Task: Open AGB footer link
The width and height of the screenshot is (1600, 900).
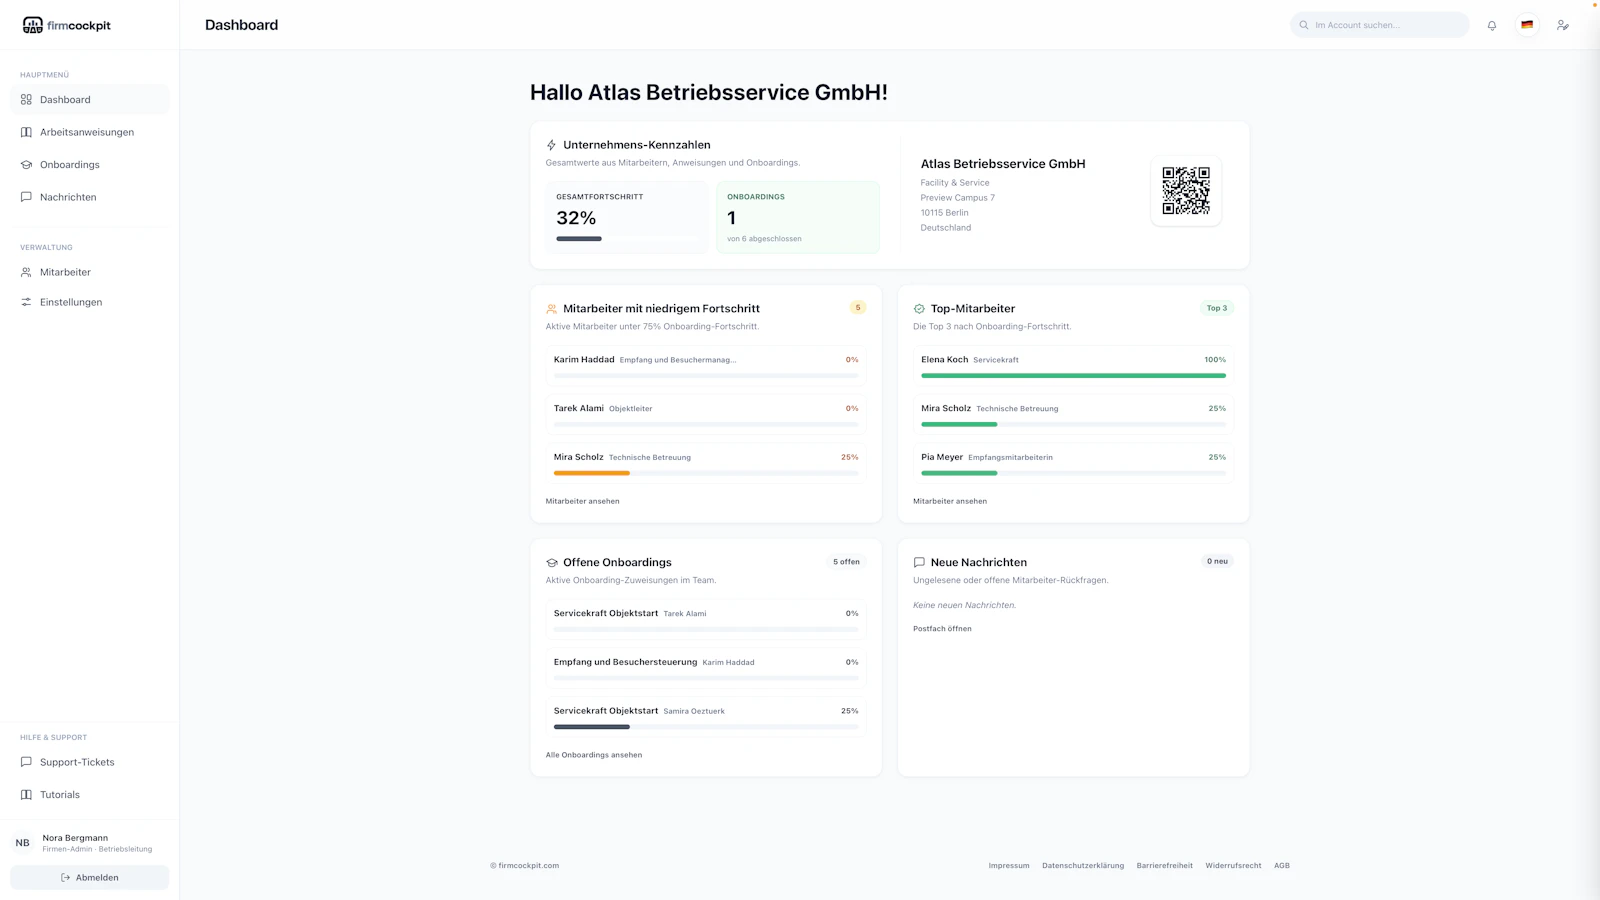Action: click(1282, 866)
